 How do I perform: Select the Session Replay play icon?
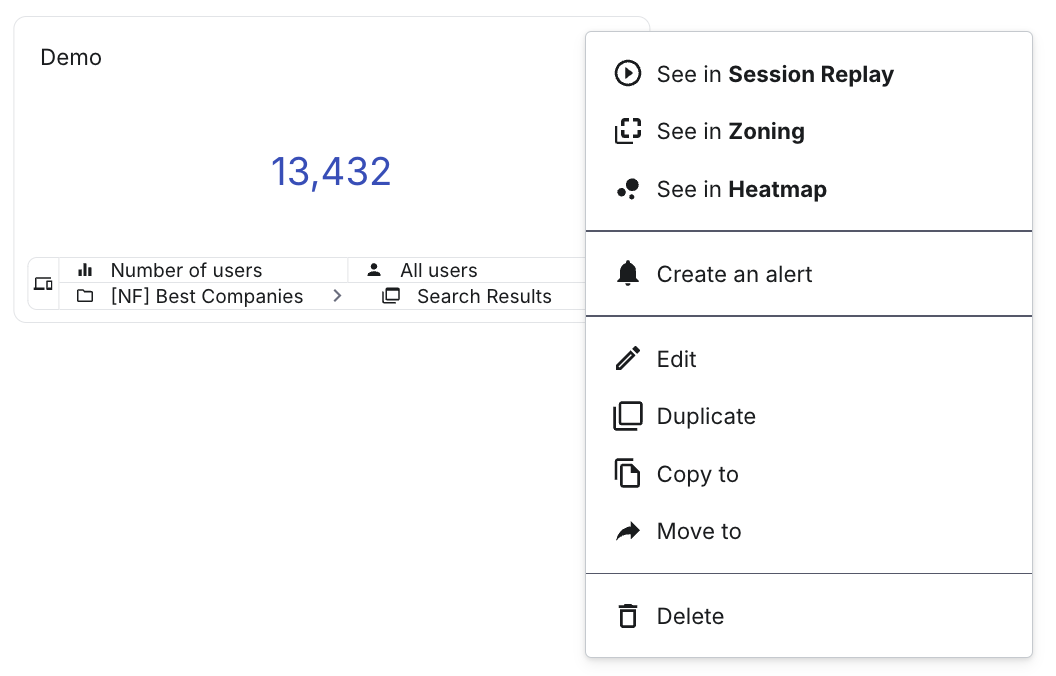[628, 73]
